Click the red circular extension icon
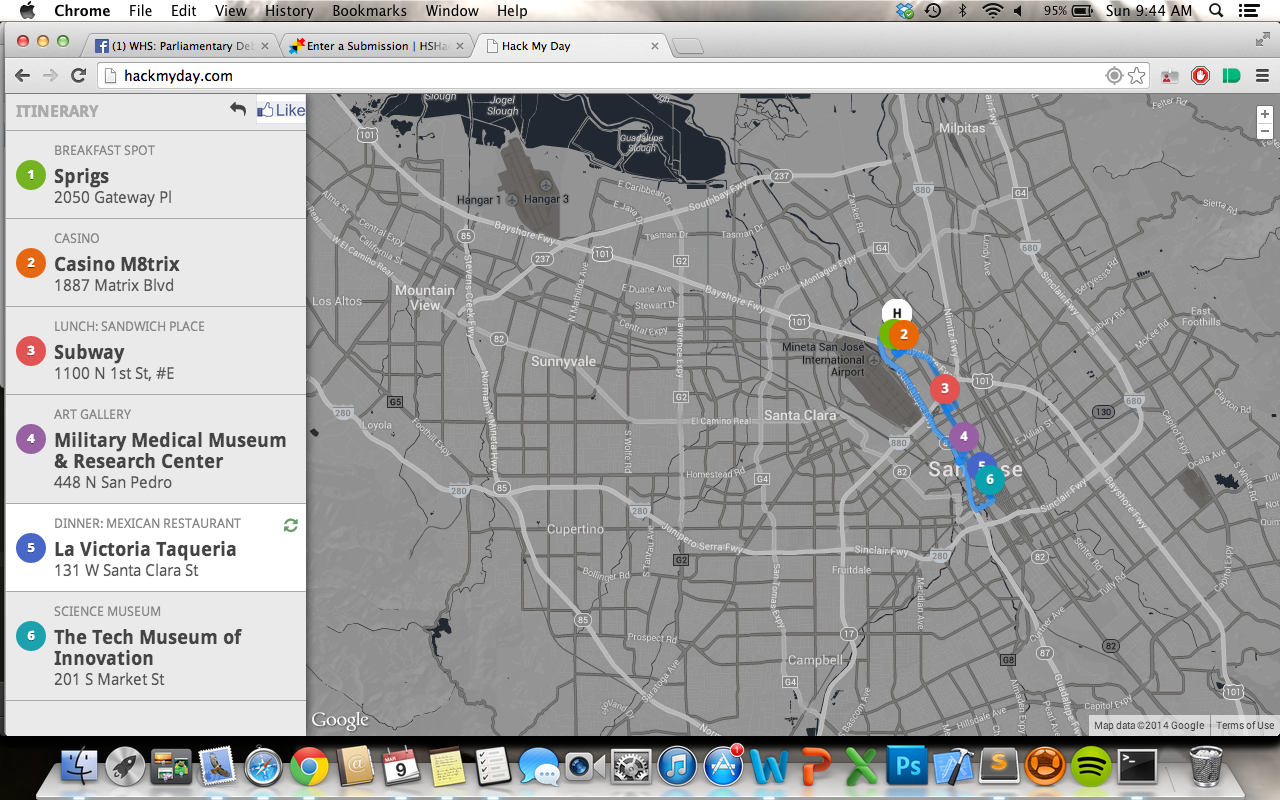 (1200, 76)
